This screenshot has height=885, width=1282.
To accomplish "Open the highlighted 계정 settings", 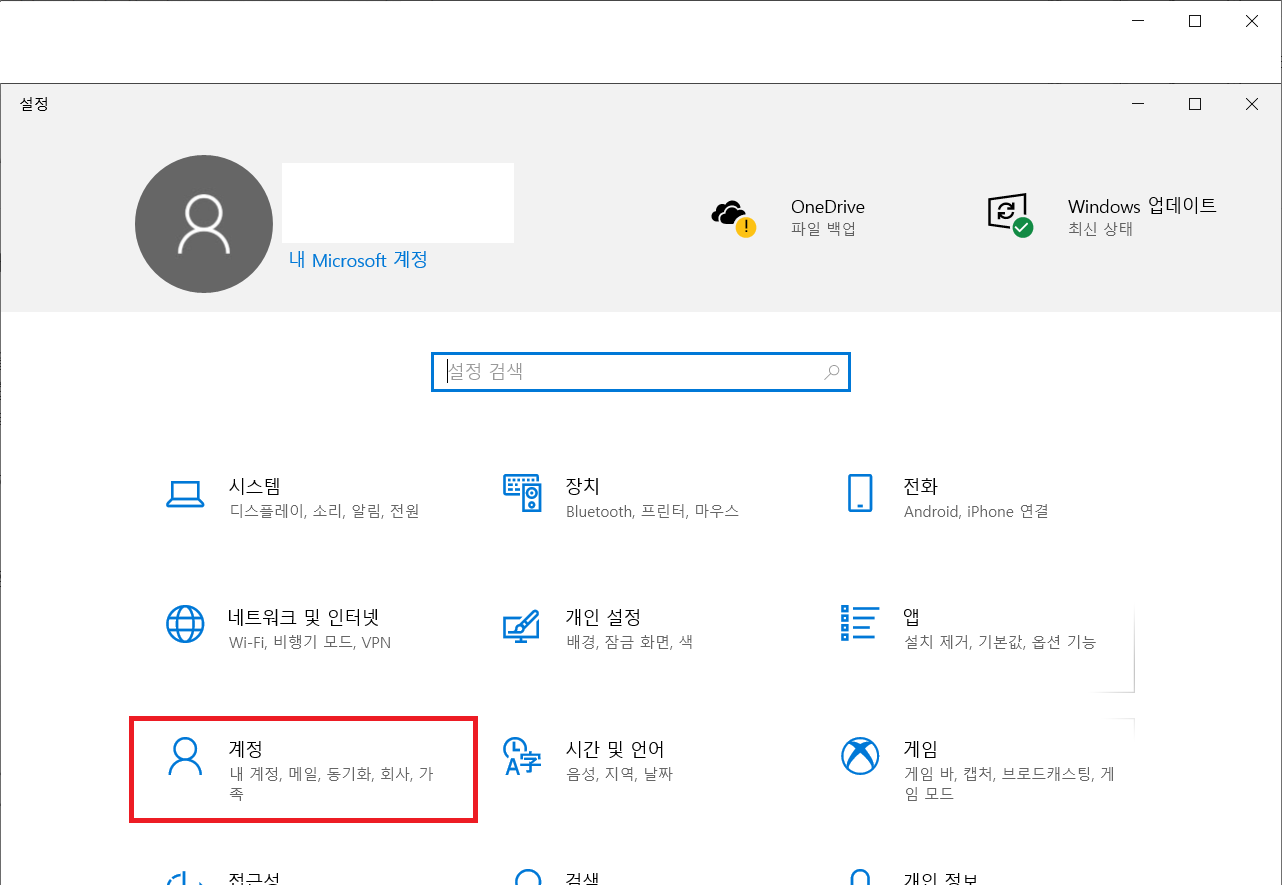I will 303,770.
